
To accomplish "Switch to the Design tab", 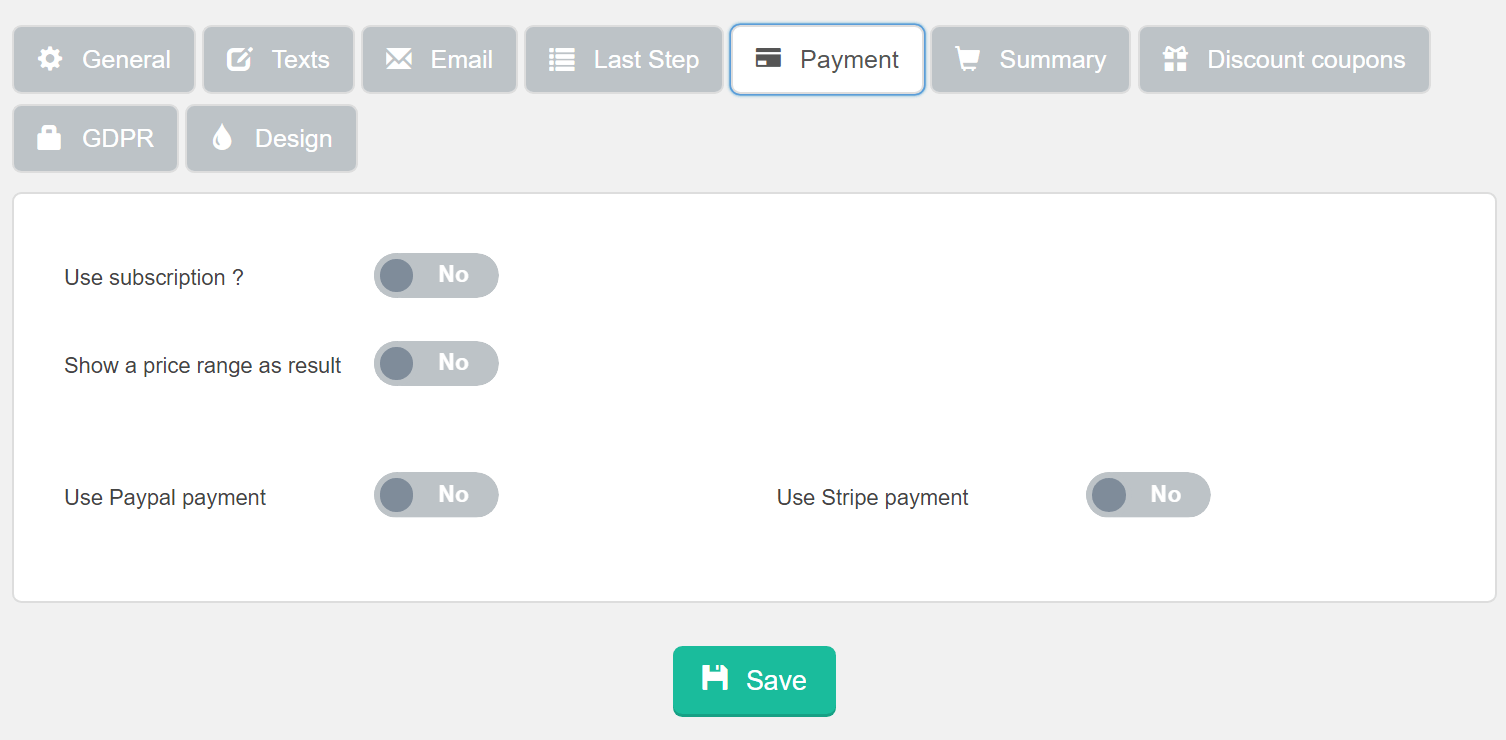I will pos(271,138).
